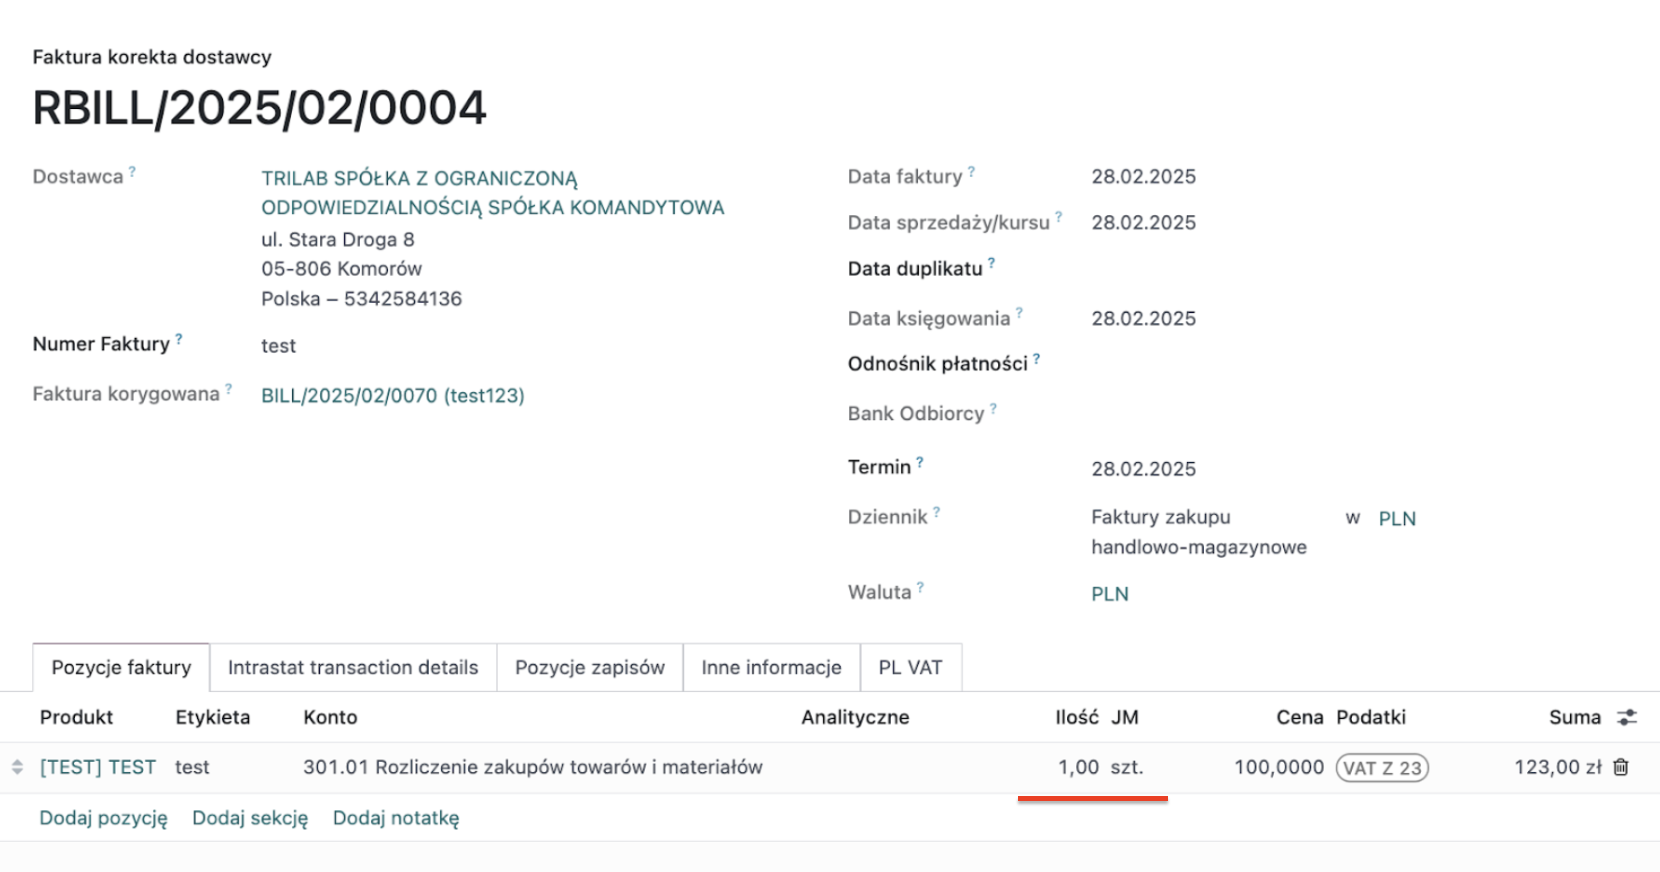Open the Waluta PLN currency field

[x=1110, y=594]
